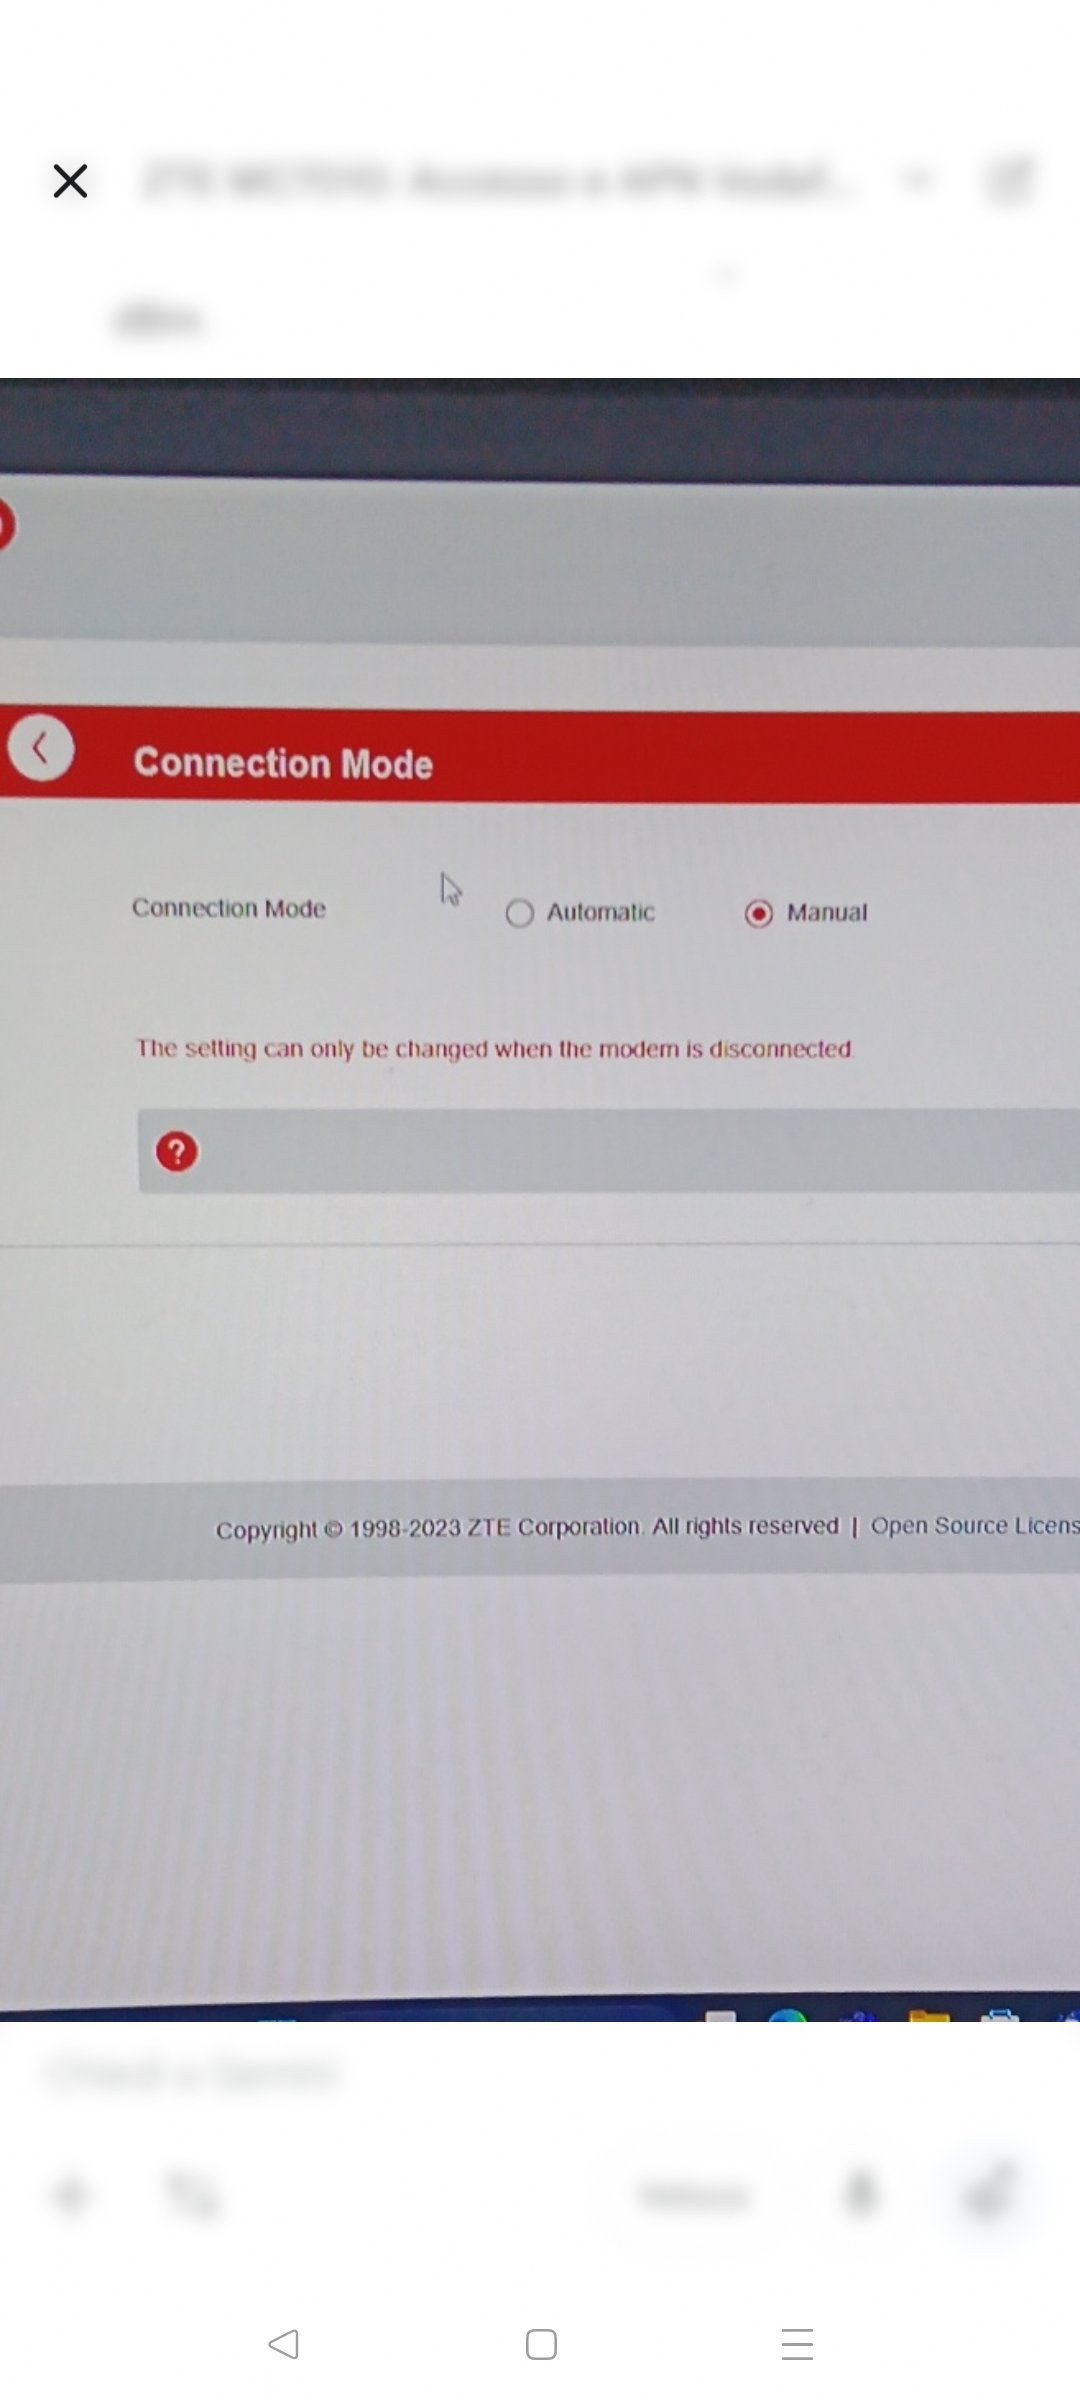Tap the microphone icon in the bottom bar
1080x2400 pixels.
click(x=861, y=2195)
